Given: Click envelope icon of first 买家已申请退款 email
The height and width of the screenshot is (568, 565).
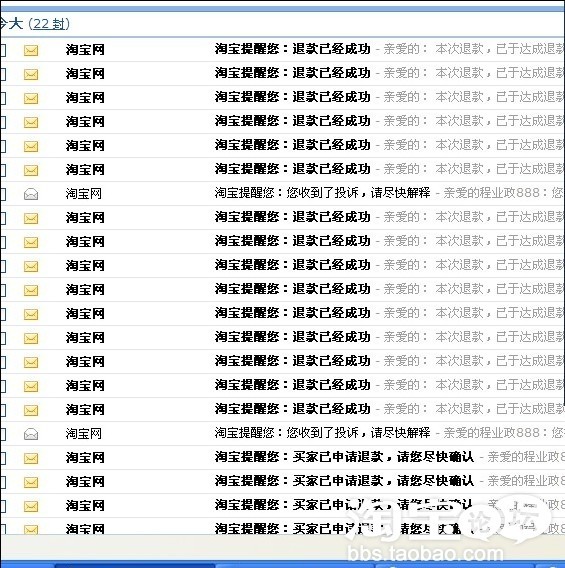Looking at the screenshot, I should (31, 458).
